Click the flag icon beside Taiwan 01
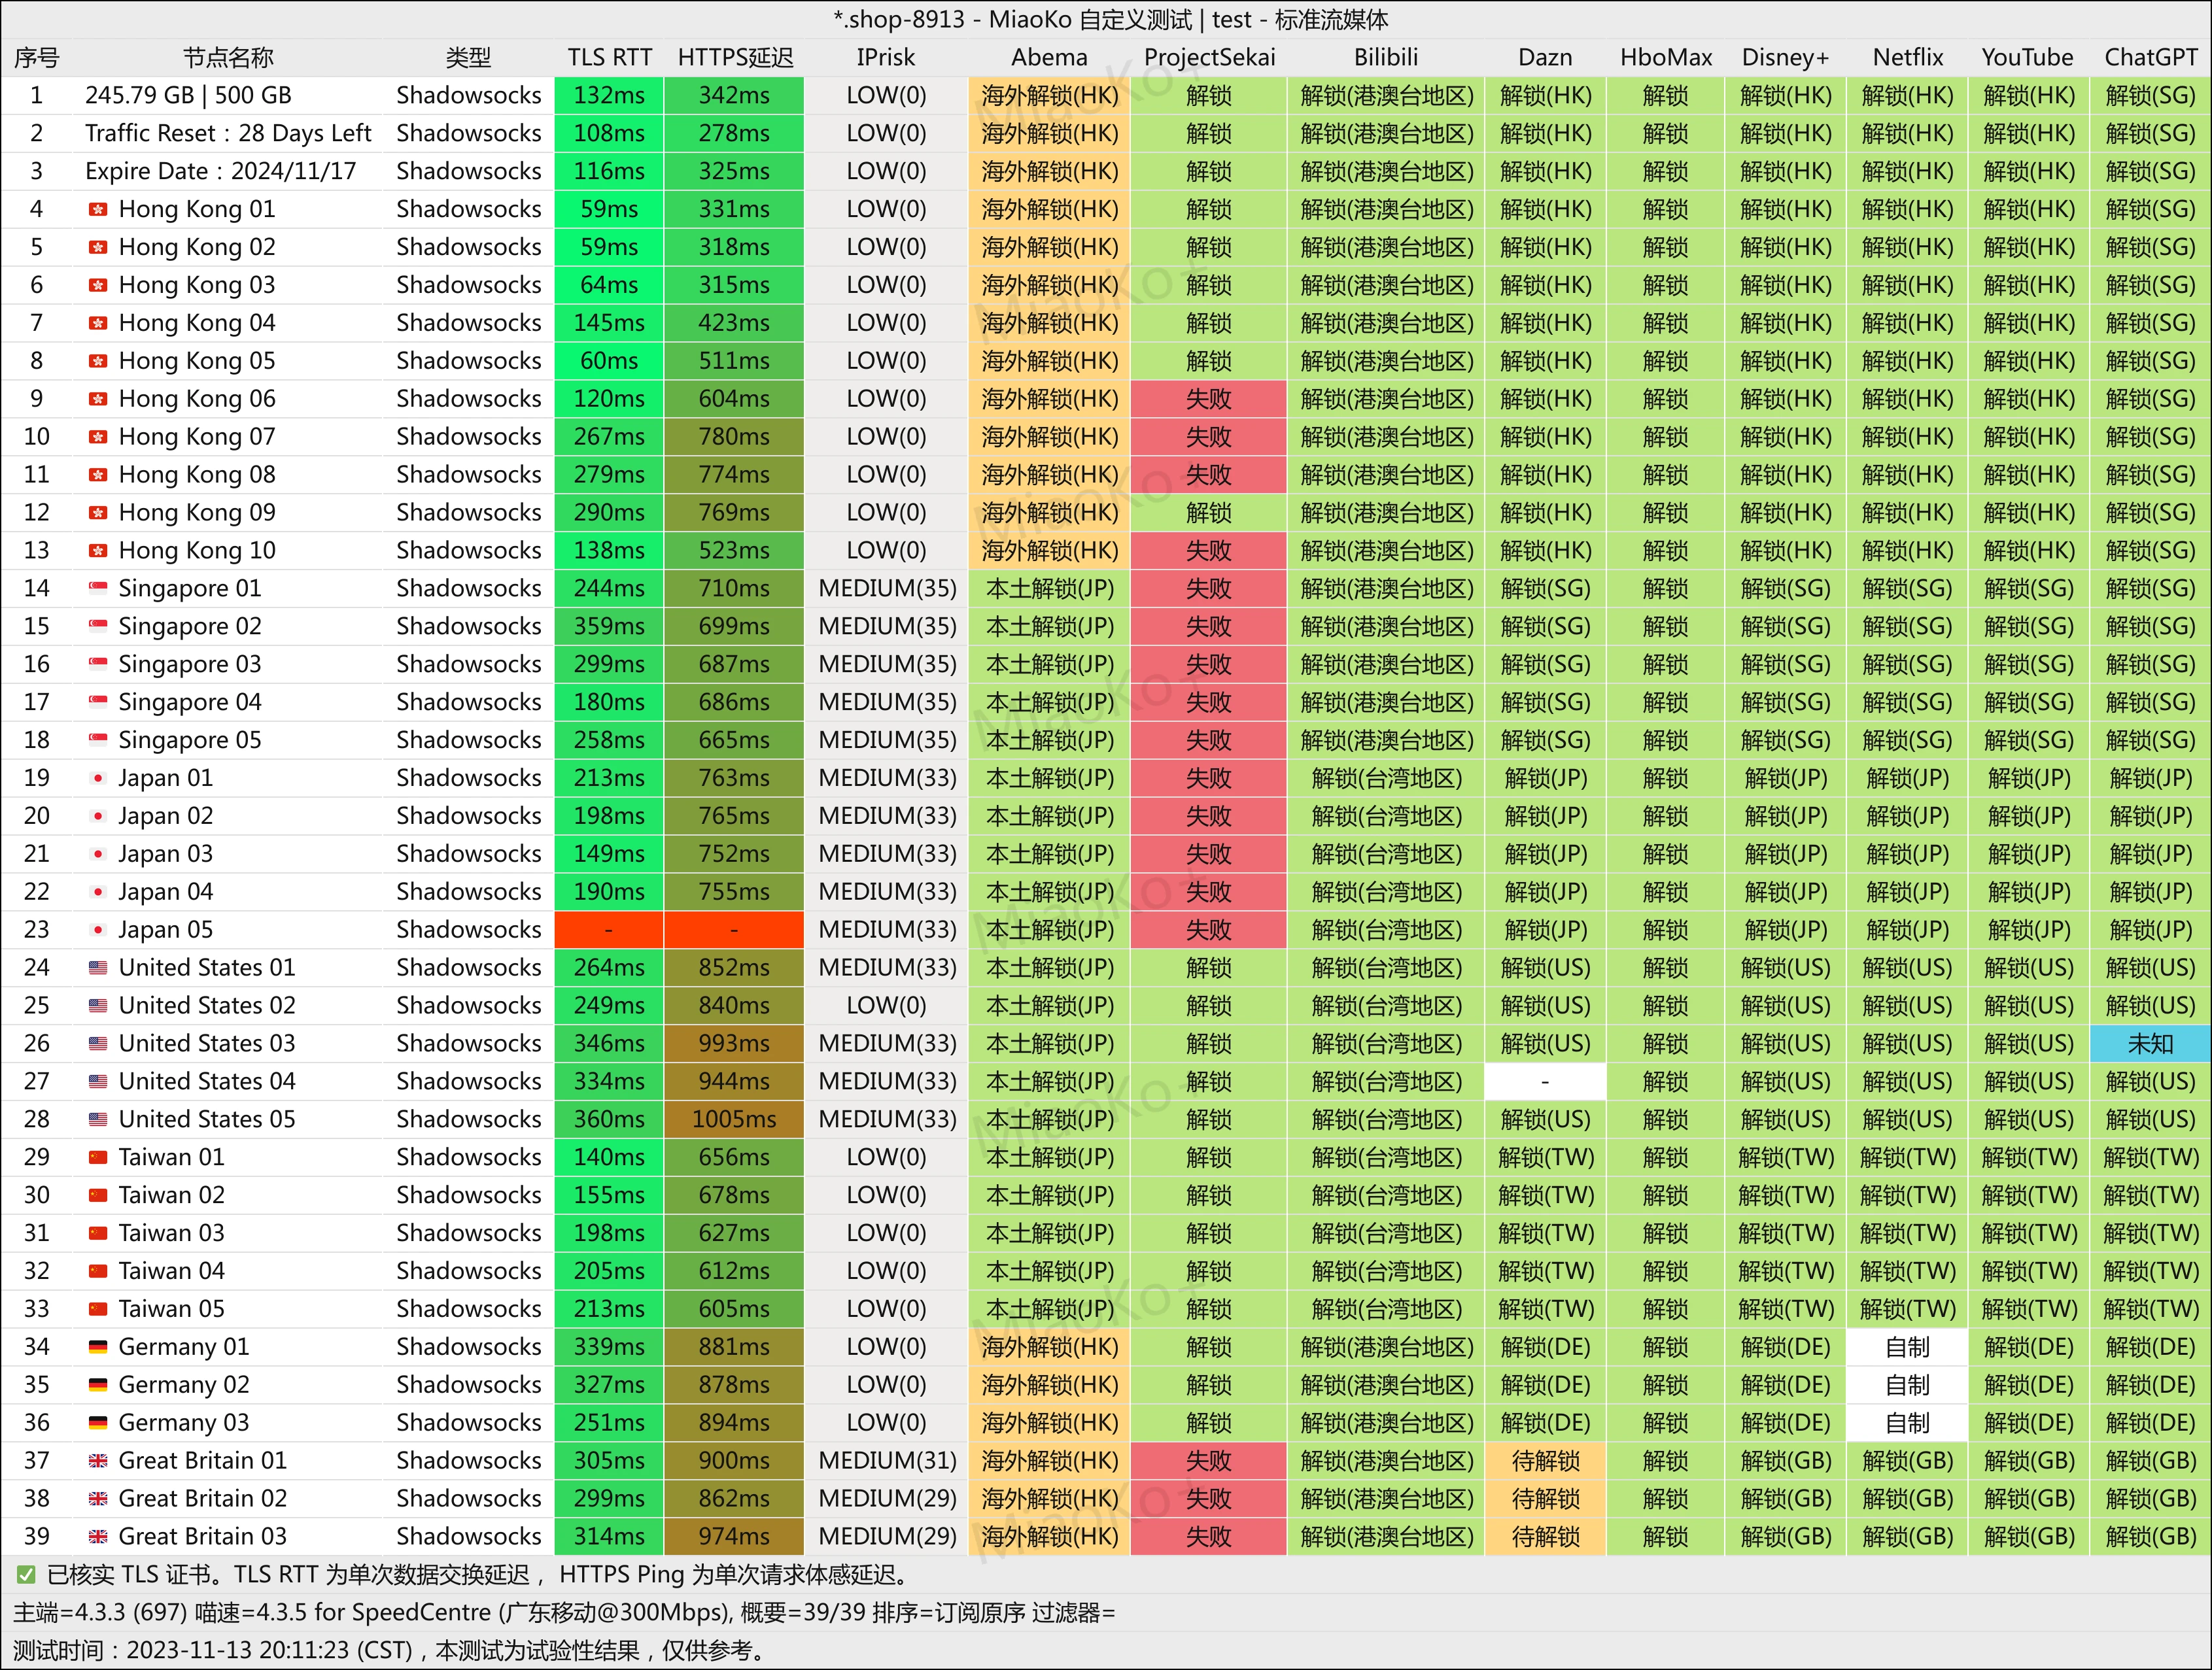This screenshot has width=2212, height=1670. click(x=98, y=1158)
